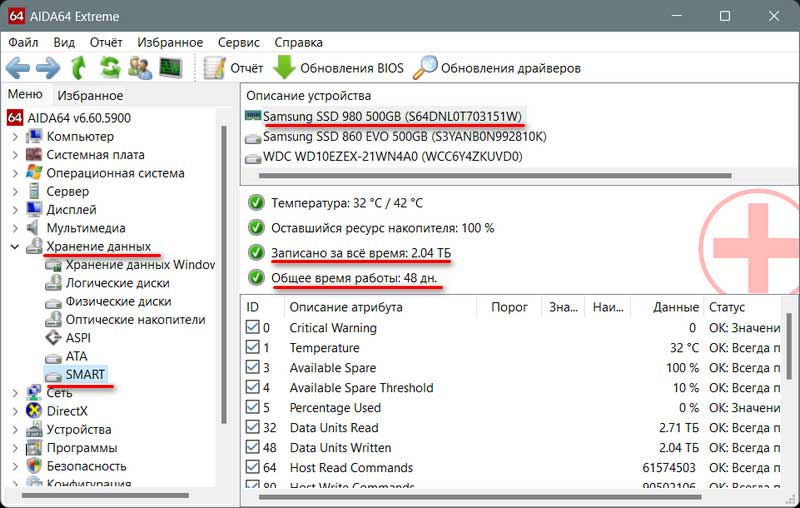Expand the Сервер tree node
This screenshot has width=800, height=508.
(15, 192)
